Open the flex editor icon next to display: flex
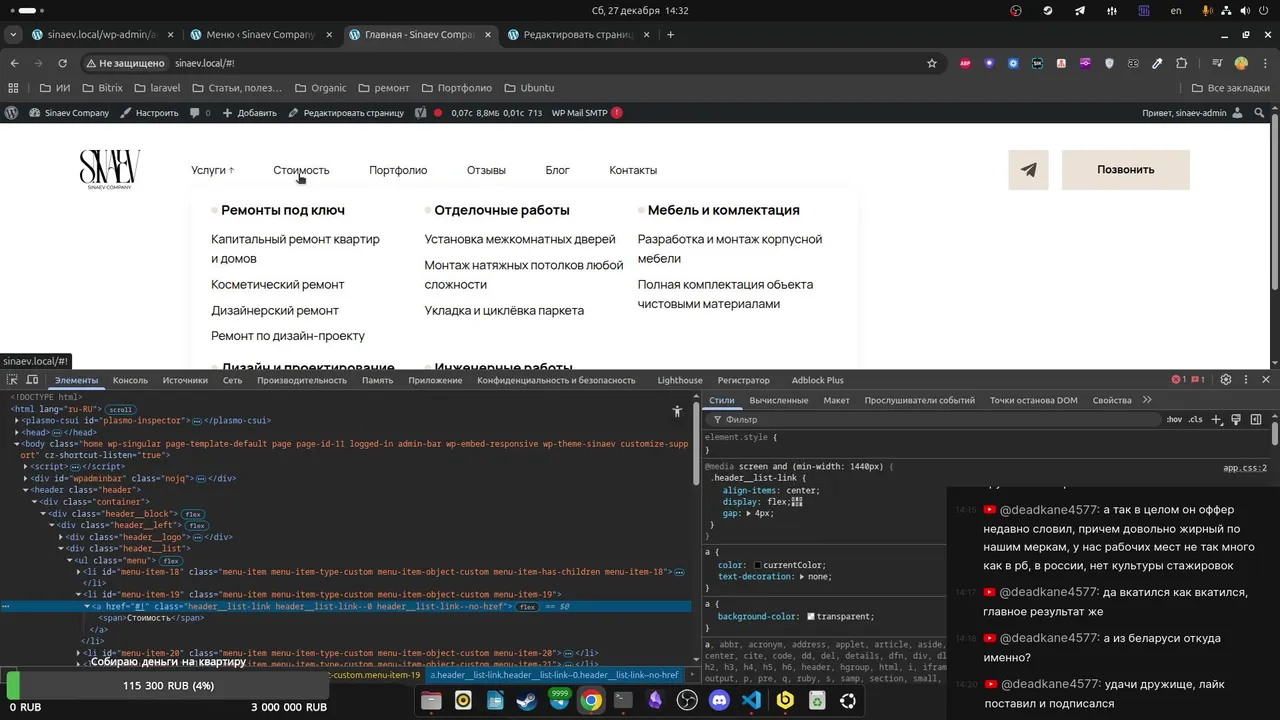 point(797,502)
